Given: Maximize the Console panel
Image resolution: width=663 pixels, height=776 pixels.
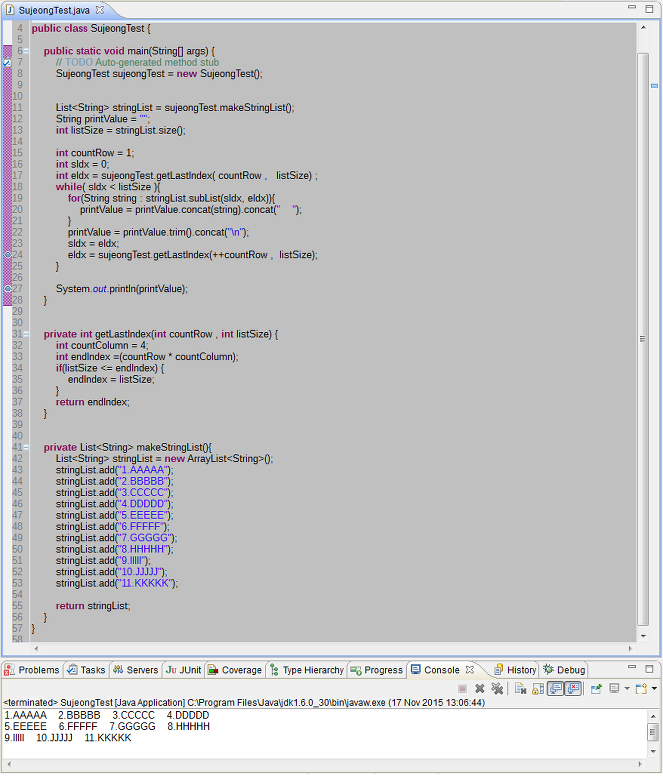Looking at the screenshot, I should (x=650, y=669).
